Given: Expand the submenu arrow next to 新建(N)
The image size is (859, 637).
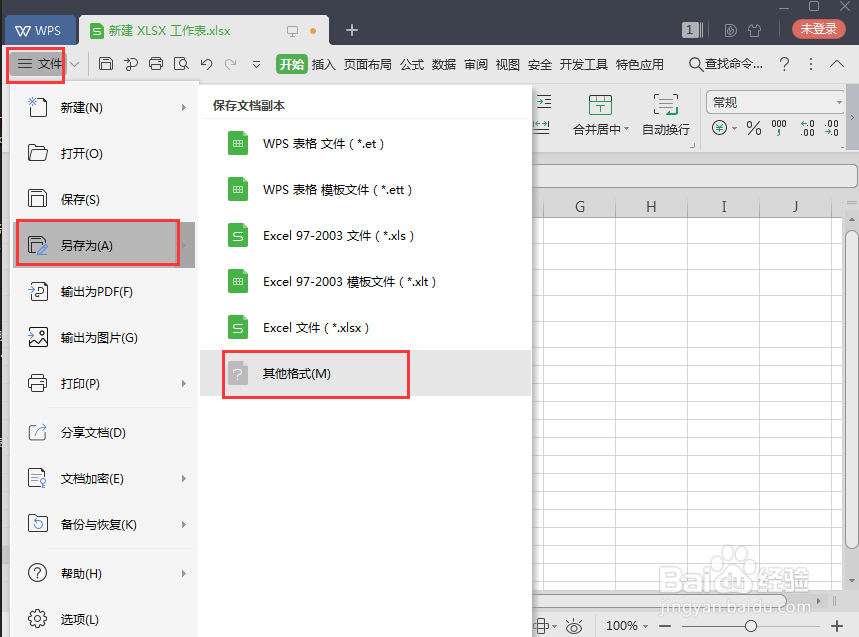Looking at the screenshot, I should 184,107.
